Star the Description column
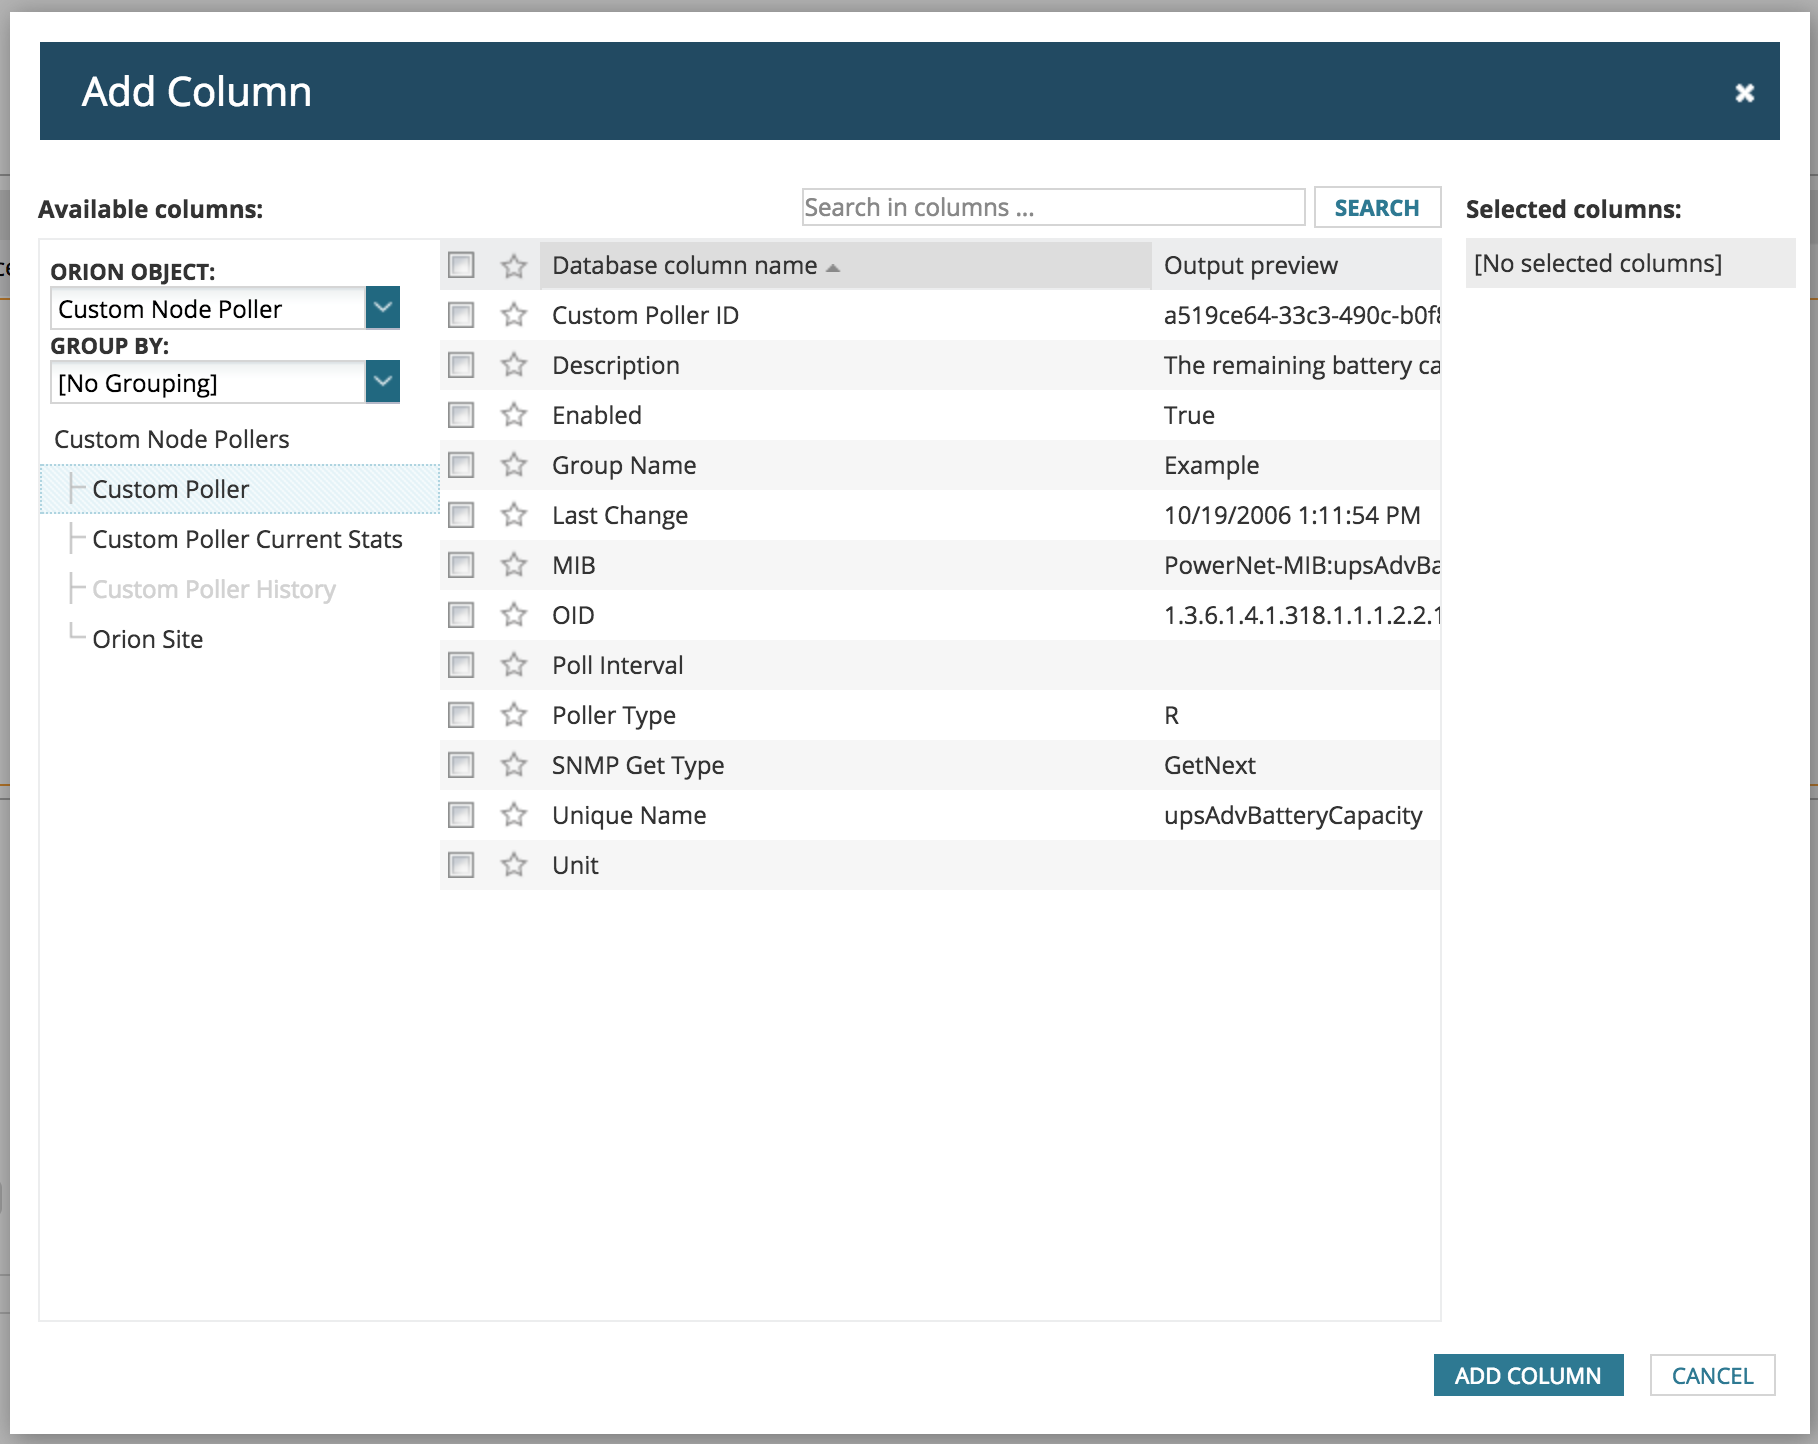1818x1444 pixels. tap(514, 365)
